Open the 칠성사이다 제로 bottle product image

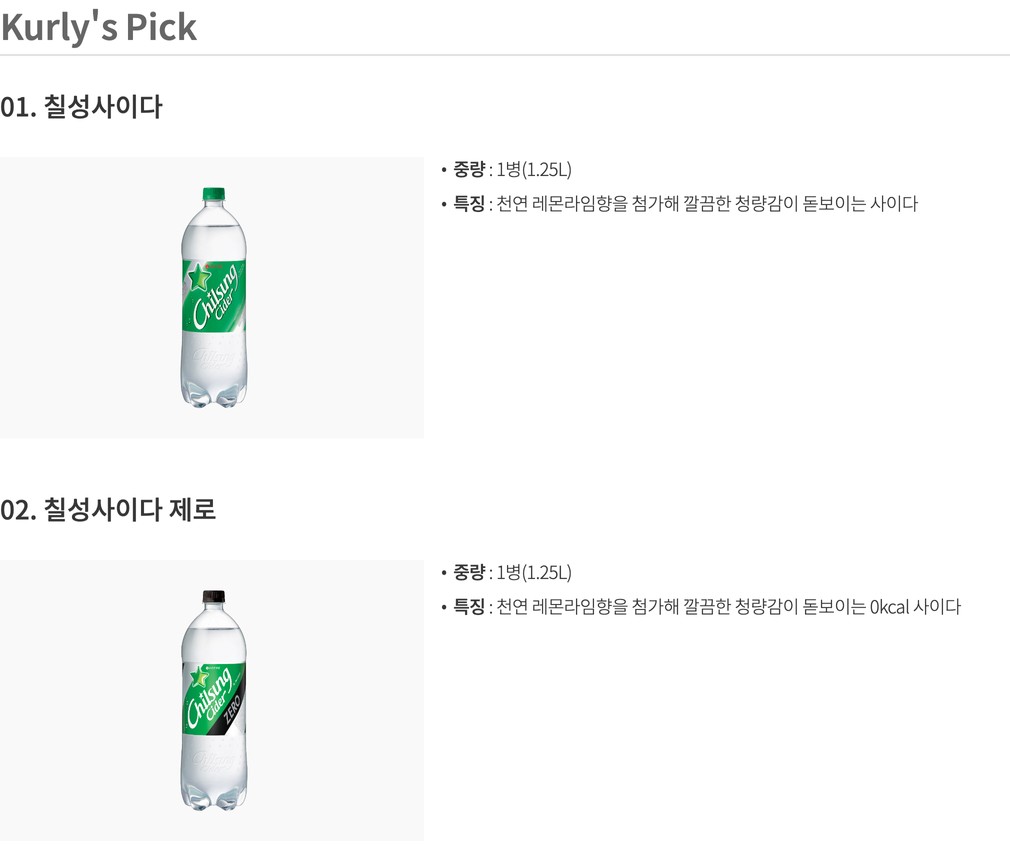click(212, 700)
